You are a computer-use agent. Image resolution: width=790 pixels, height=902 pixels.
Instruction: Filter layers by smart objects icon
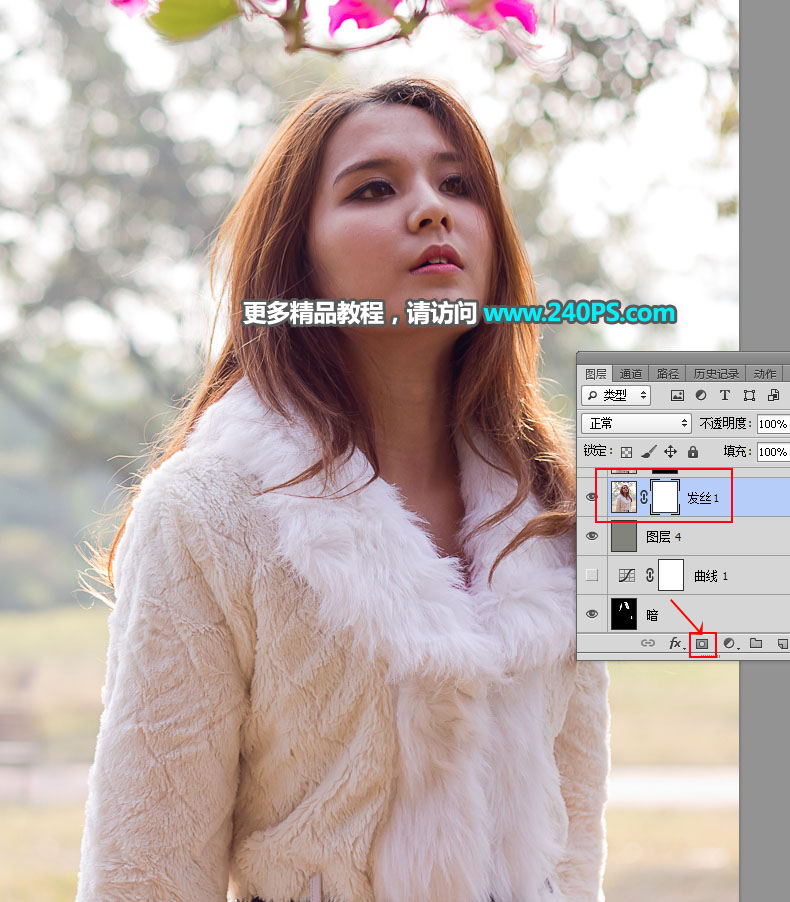point(773,395)
